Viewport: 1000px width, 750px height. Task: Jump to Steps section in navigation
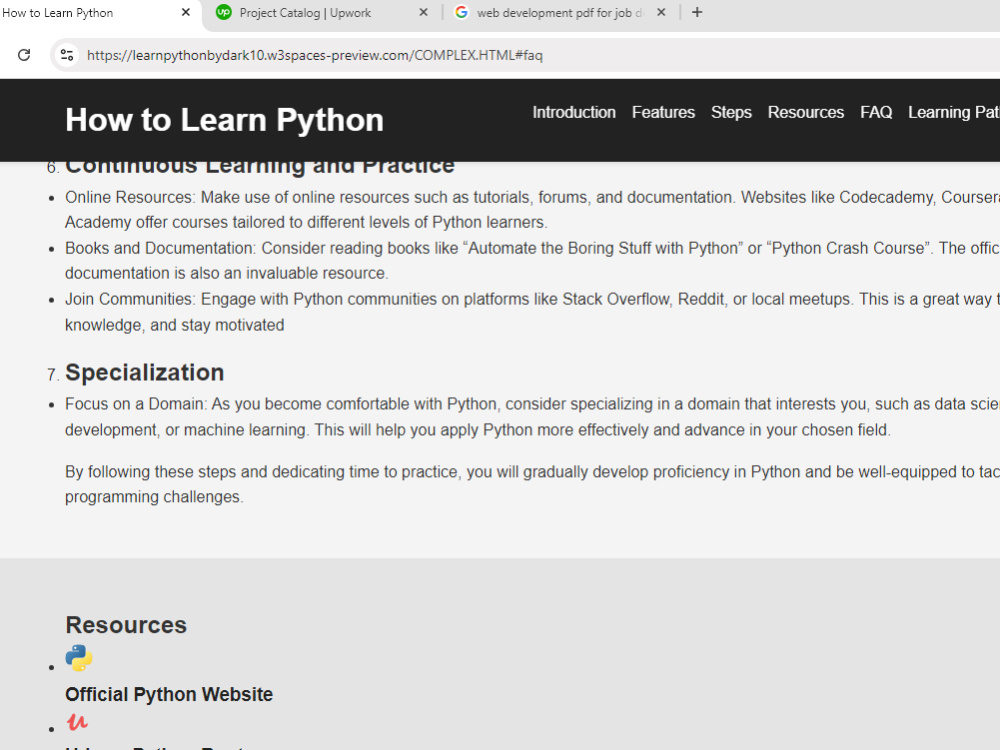731,112
